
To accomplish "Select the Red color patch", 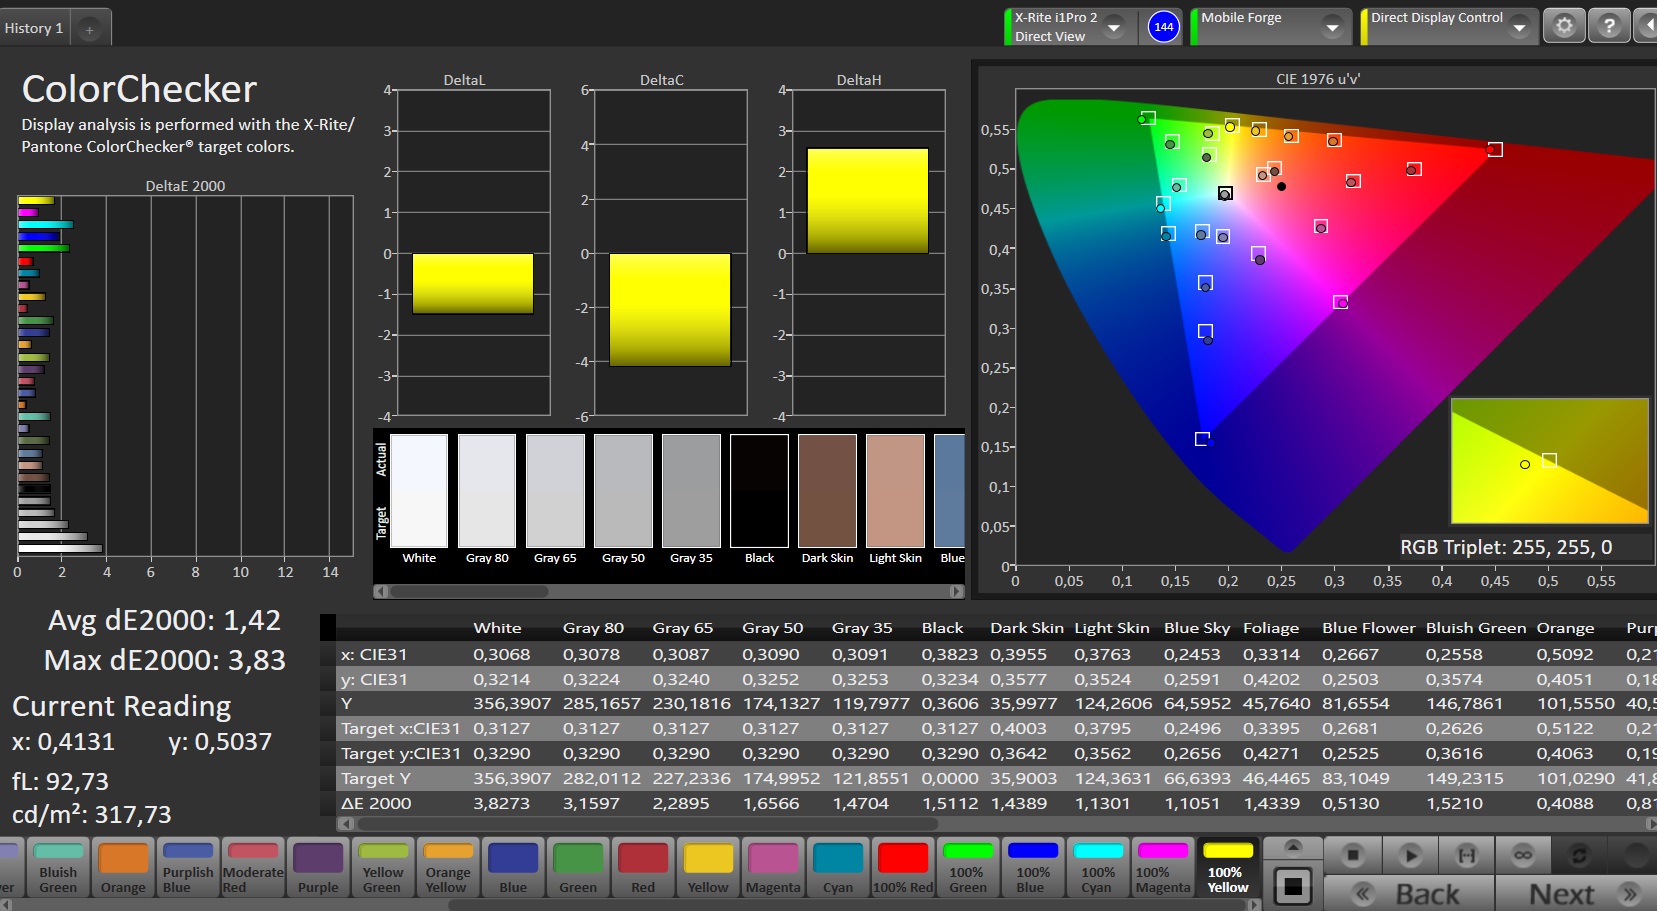I will point(643,867).
